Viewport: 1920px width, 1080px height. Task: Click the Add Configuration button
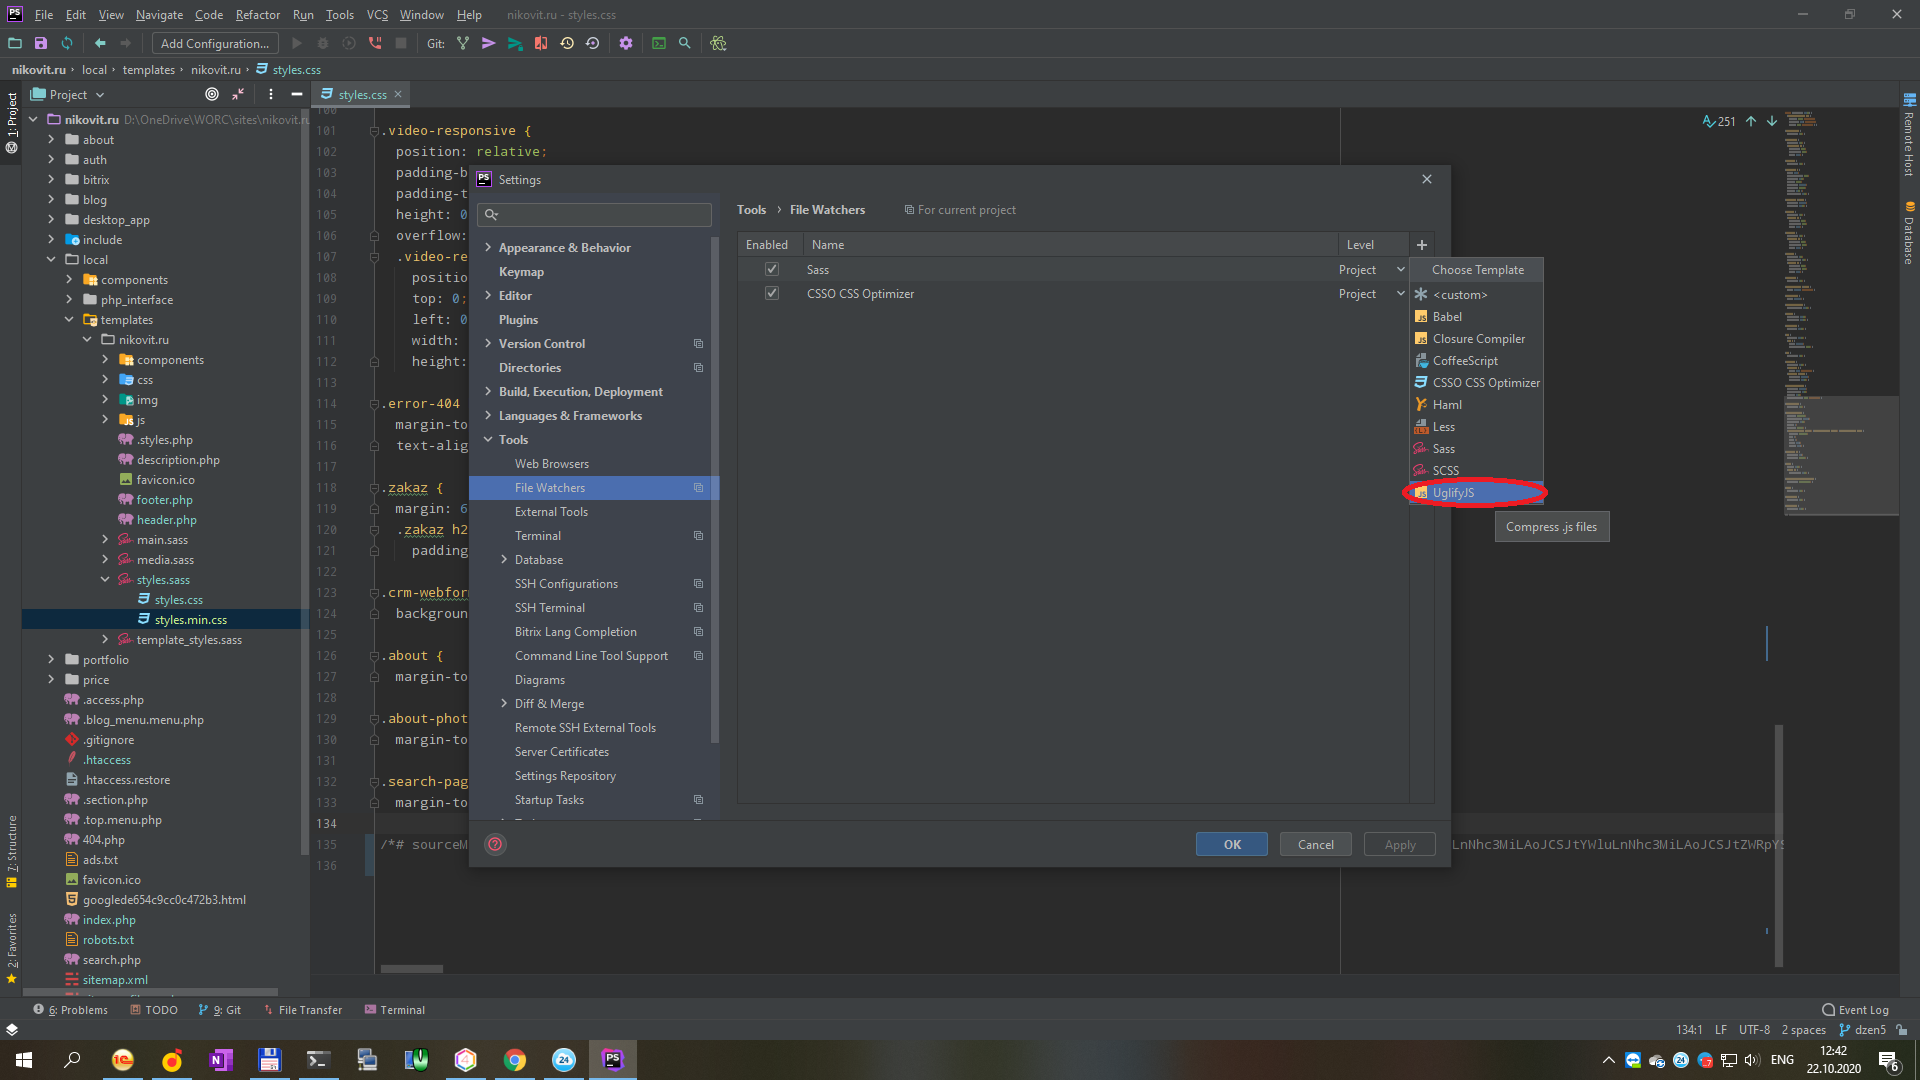[215, 43]
